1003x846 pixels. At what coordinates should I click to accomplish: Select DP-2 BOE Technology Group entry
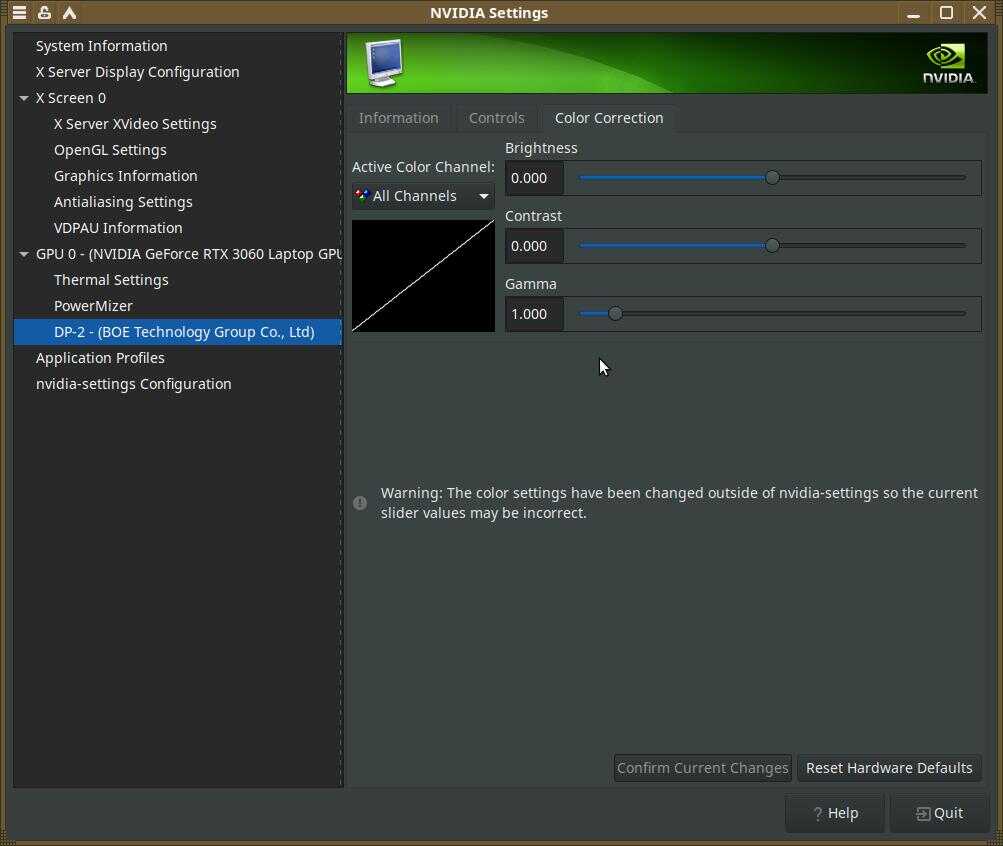click(x=178, y=332)
